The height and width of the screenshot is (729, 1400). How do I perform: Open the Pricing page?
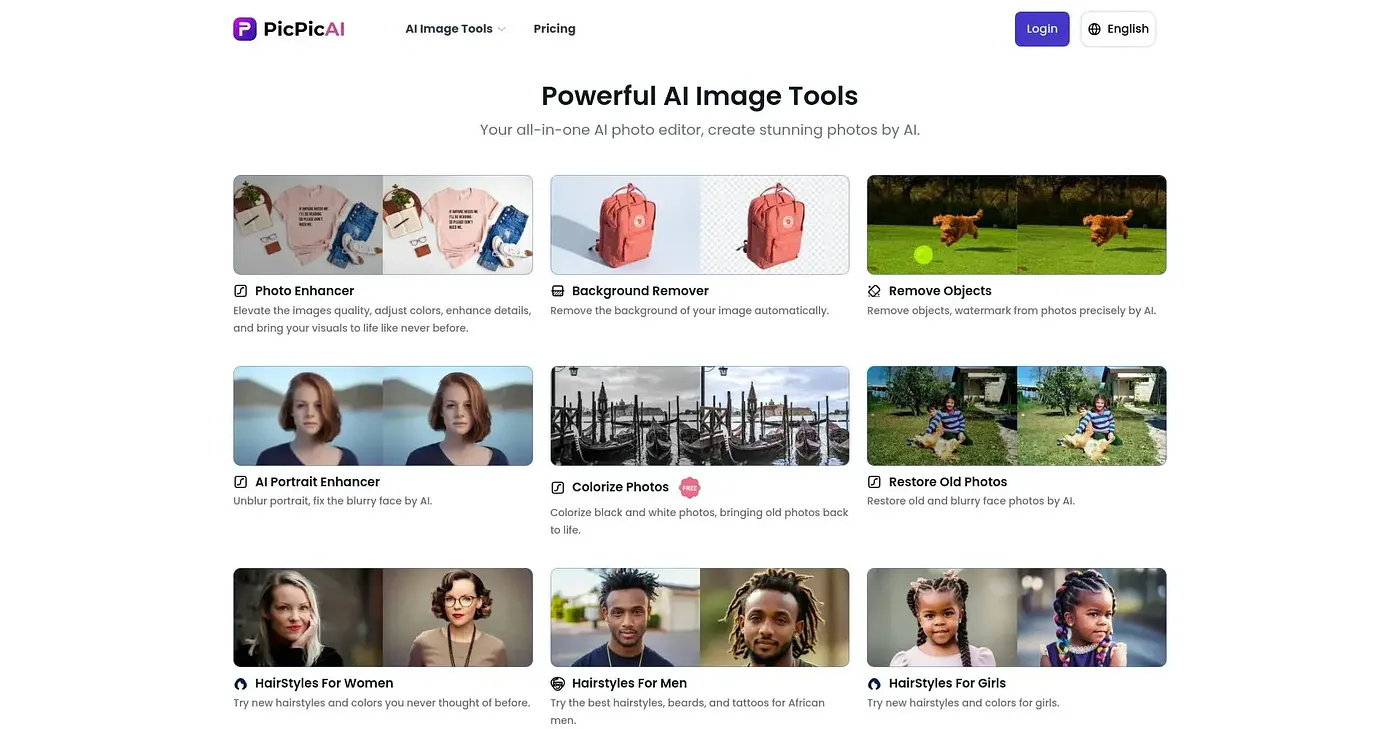coord(554,29)
